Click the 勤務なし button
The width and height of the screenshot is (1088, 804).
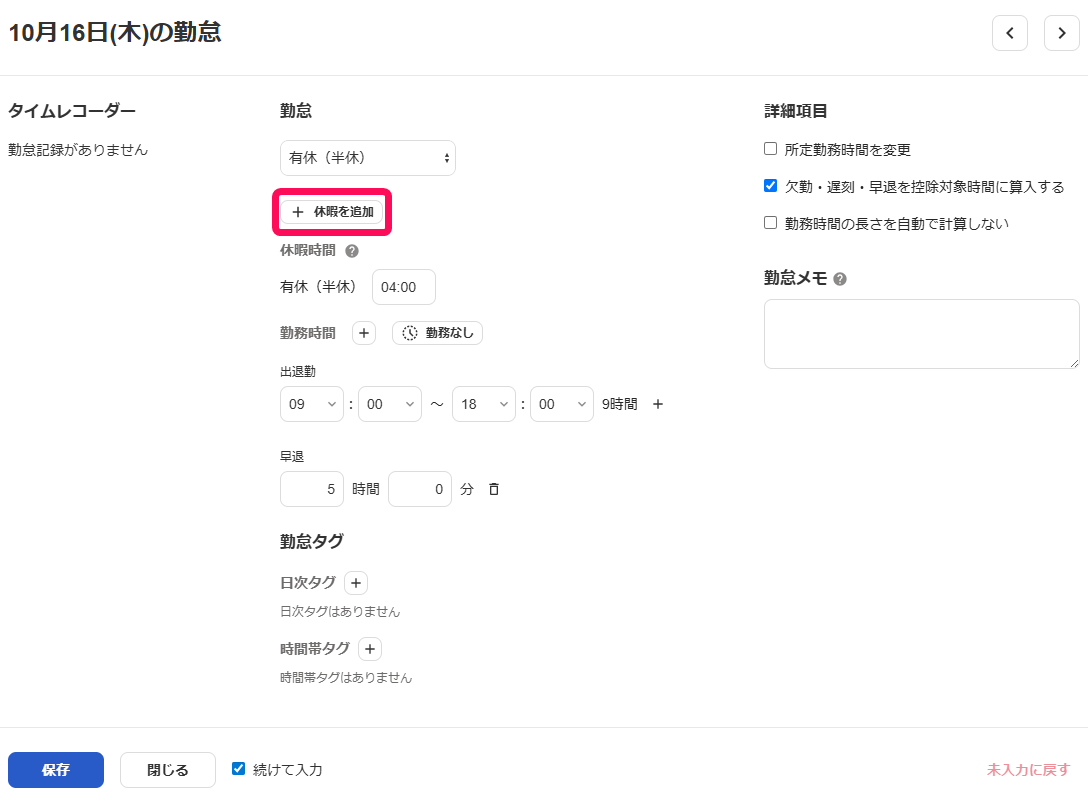(x=437, y=333)
